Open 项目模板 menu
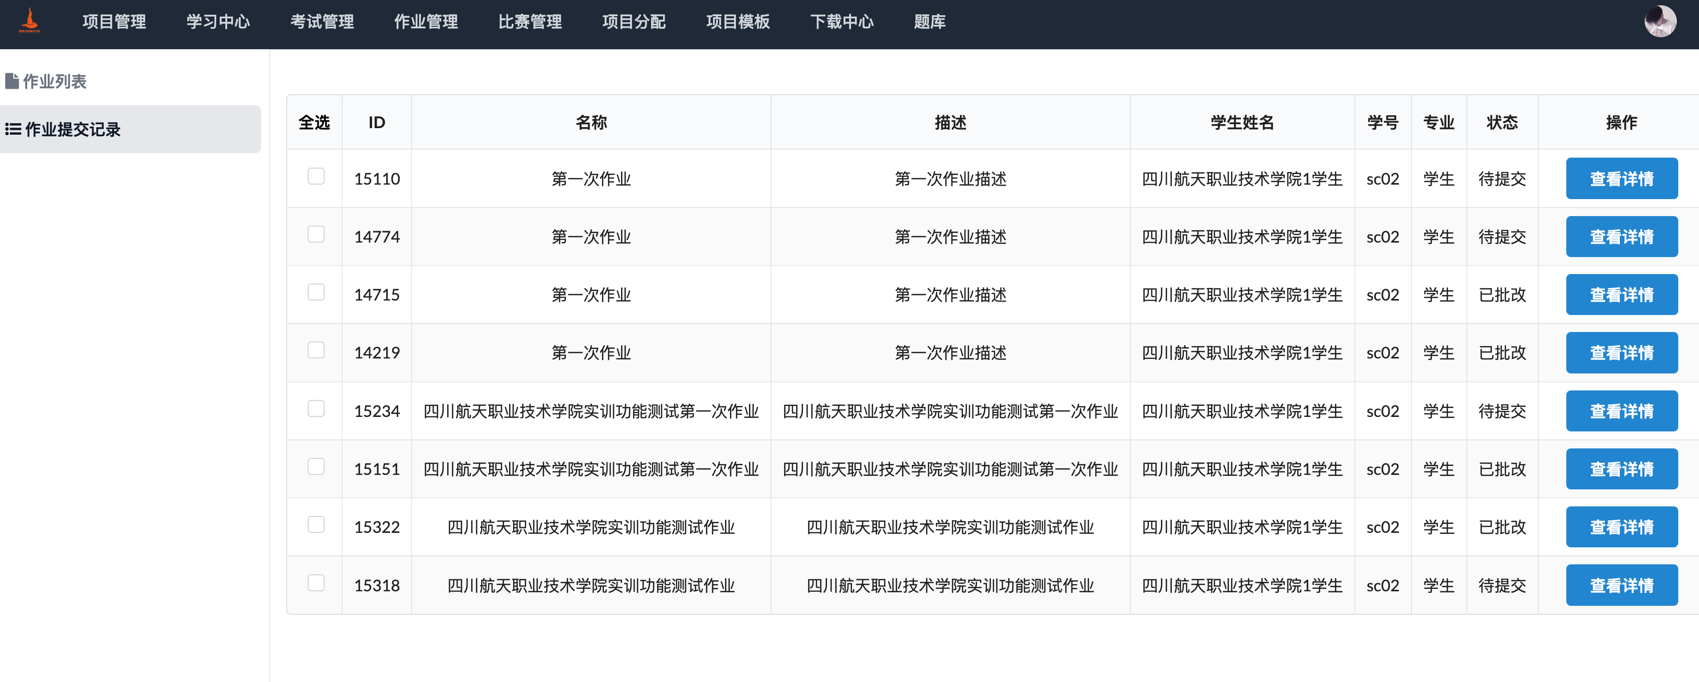The height and width of the screenshot is (682, 1699). [x=738, y=22]
